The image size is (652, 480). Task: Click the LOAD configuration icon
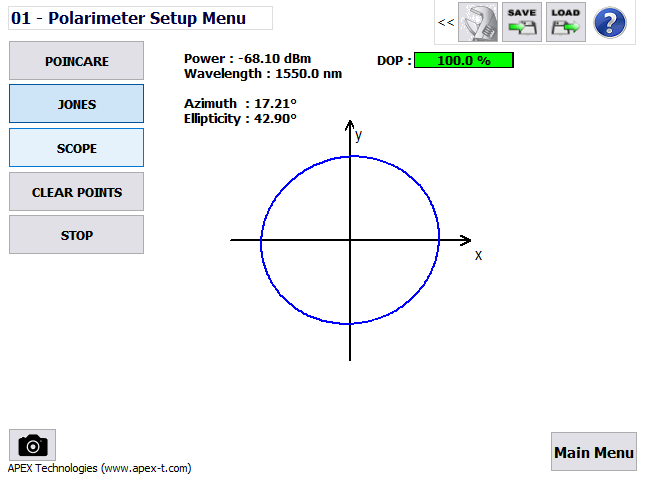point(566,22)
